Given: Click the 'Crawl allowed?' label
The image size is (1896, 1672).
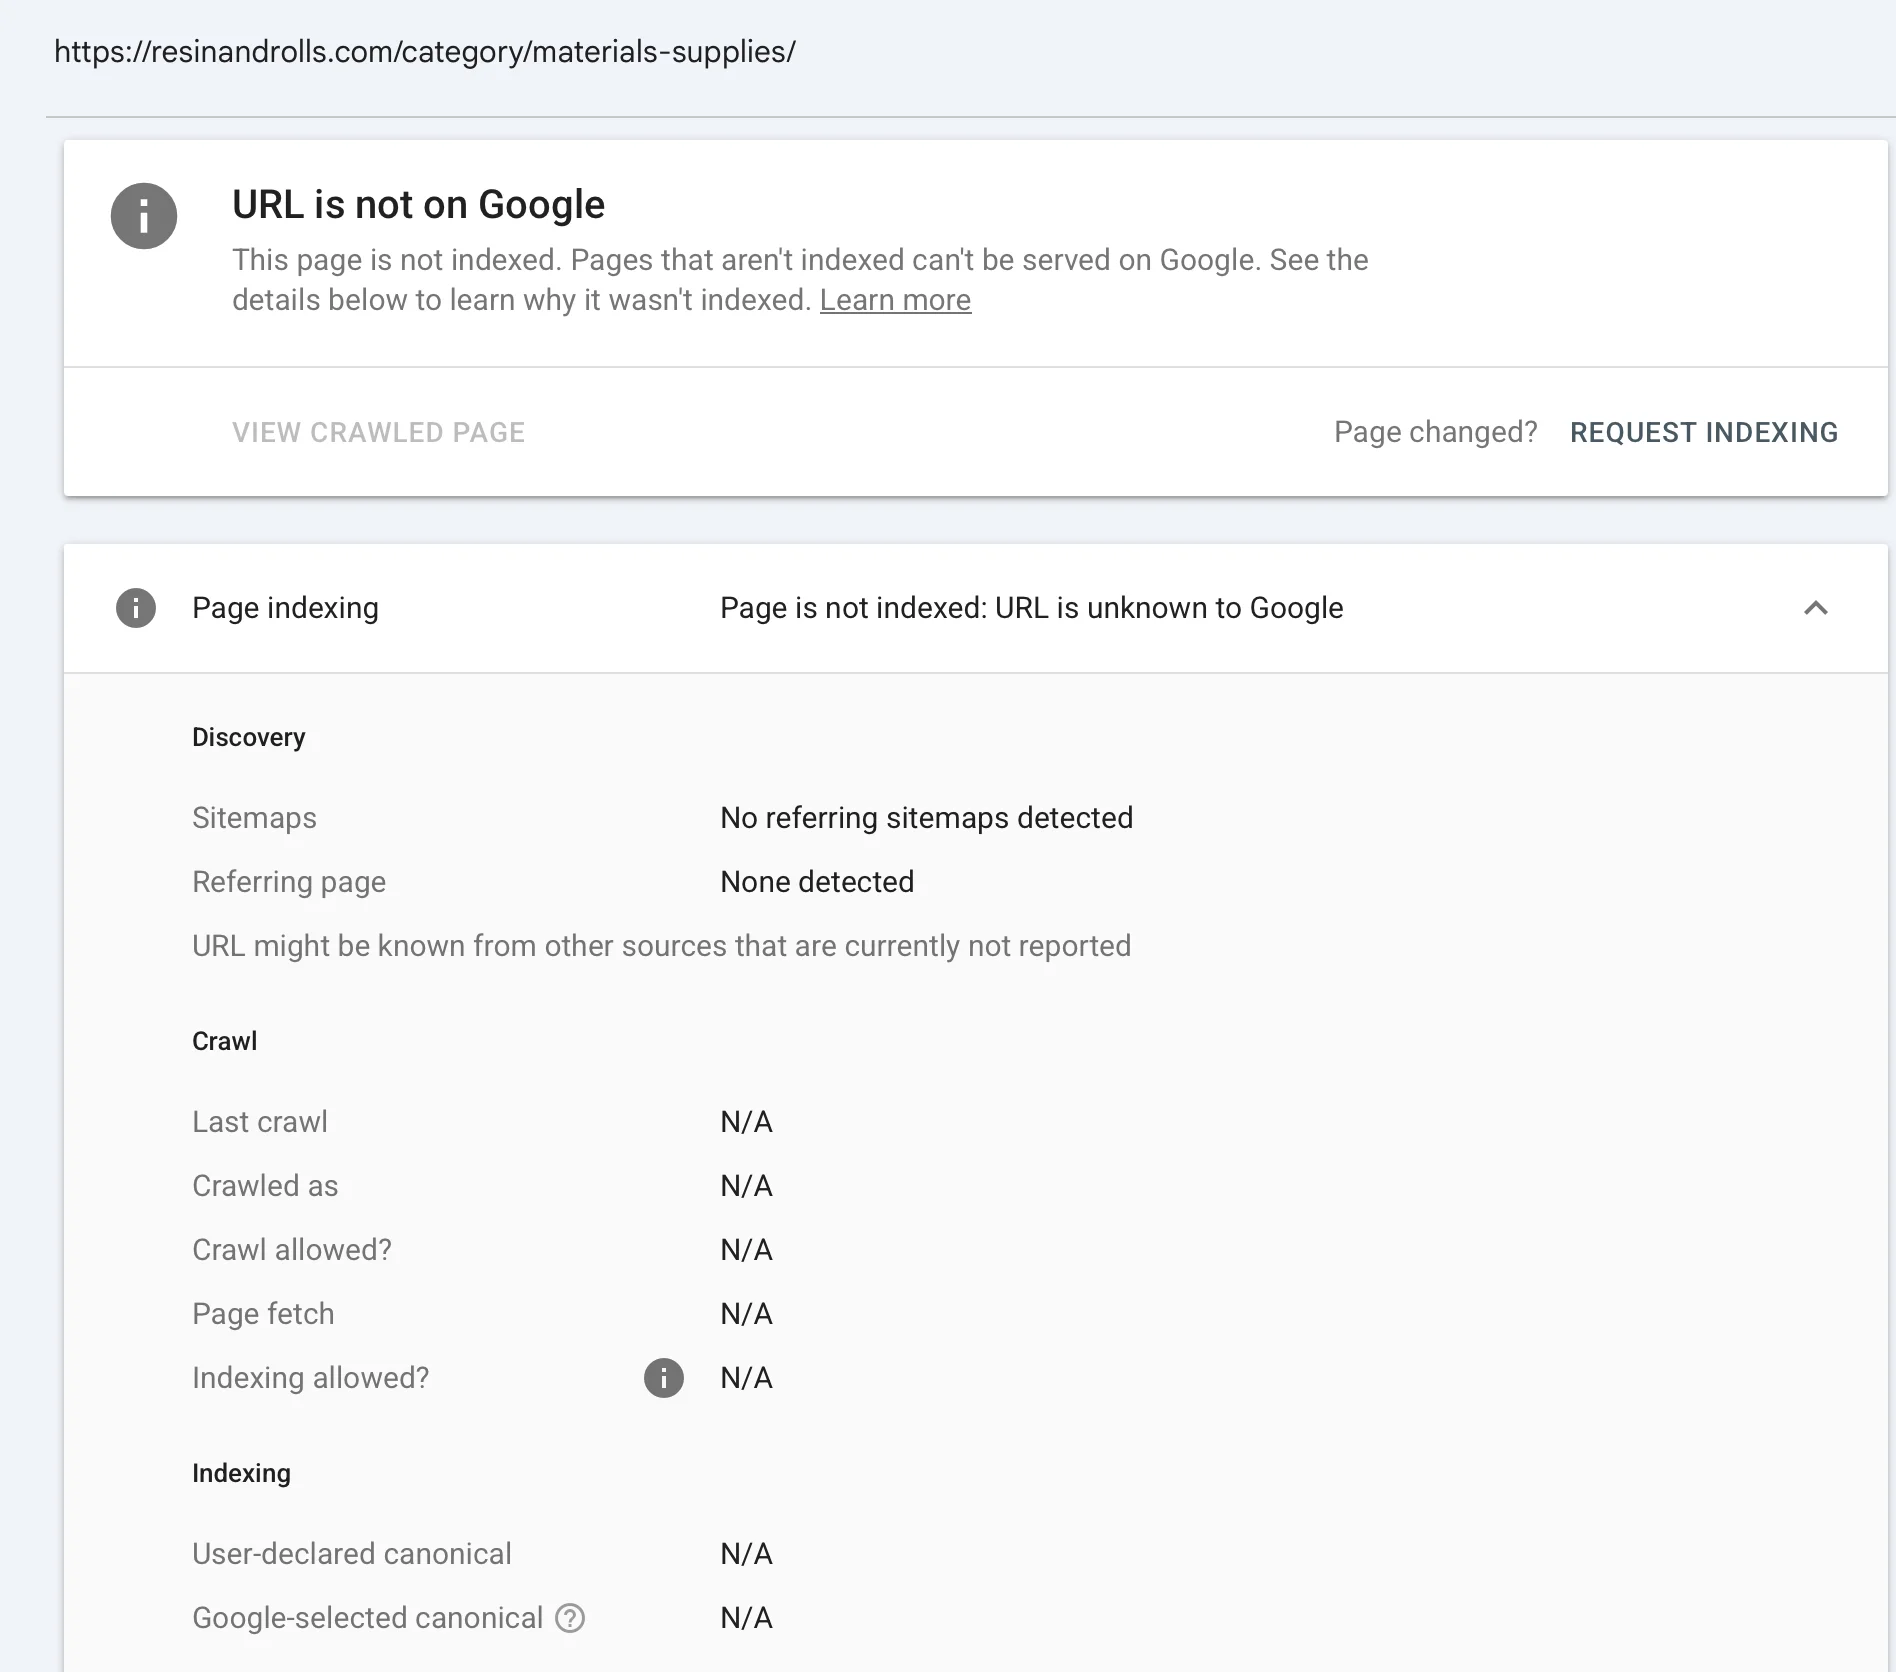Looking at the screenshot, I should 292,1250.
